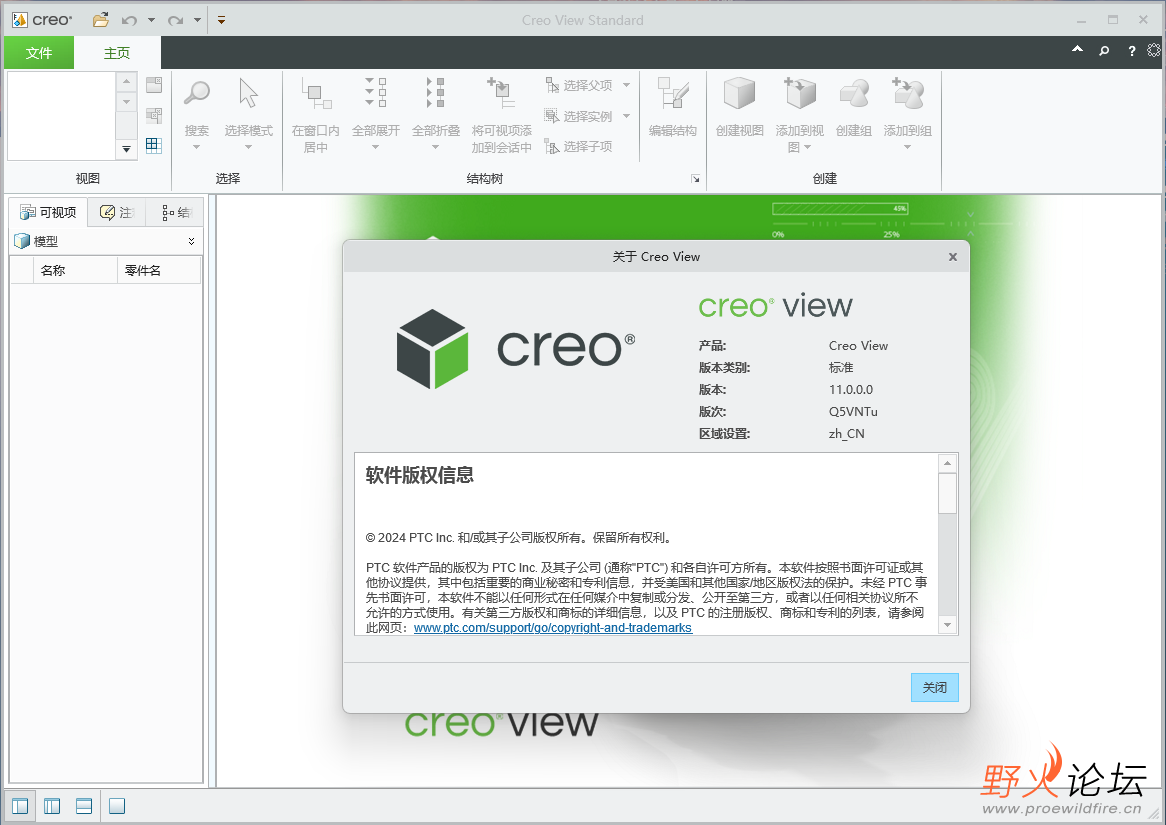This screenshot has width=1166, height=825.
Task: Open the 文件 menu tab
Action: coord(39,53)
